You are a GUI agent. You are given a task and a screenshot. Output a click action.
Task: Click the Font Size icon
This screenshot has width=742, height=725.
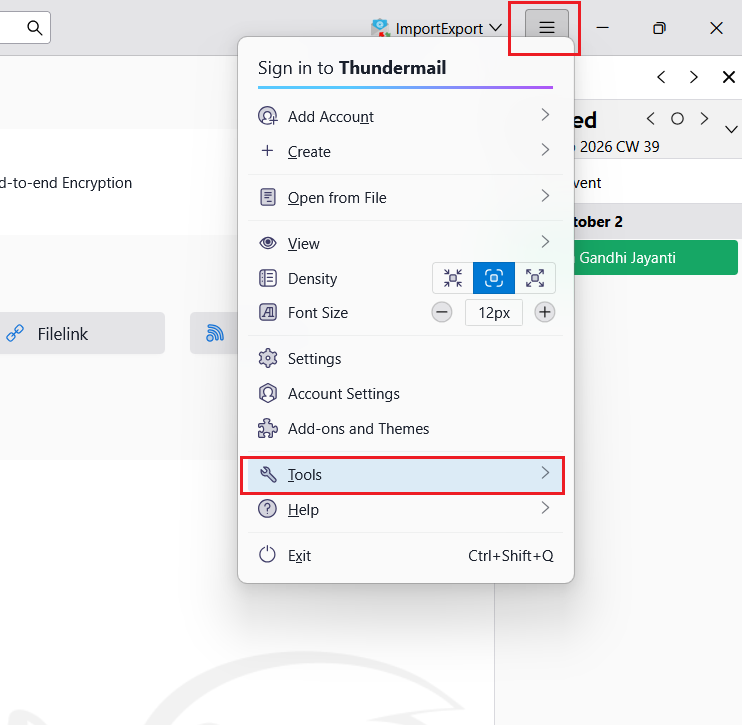point(267,312)
